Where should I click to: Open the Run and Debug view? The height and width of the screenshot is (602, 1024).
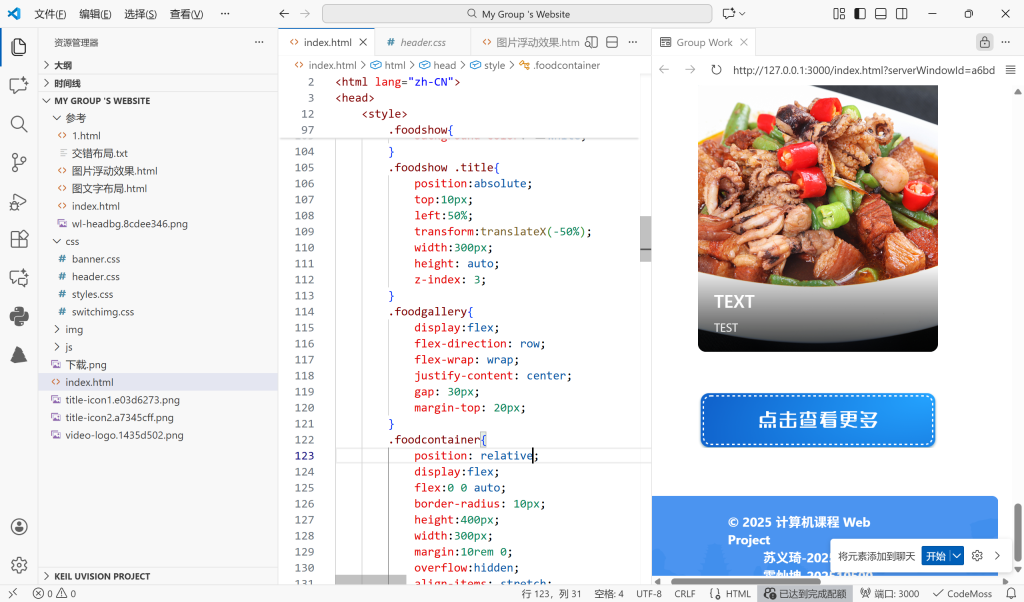point(18,201)
